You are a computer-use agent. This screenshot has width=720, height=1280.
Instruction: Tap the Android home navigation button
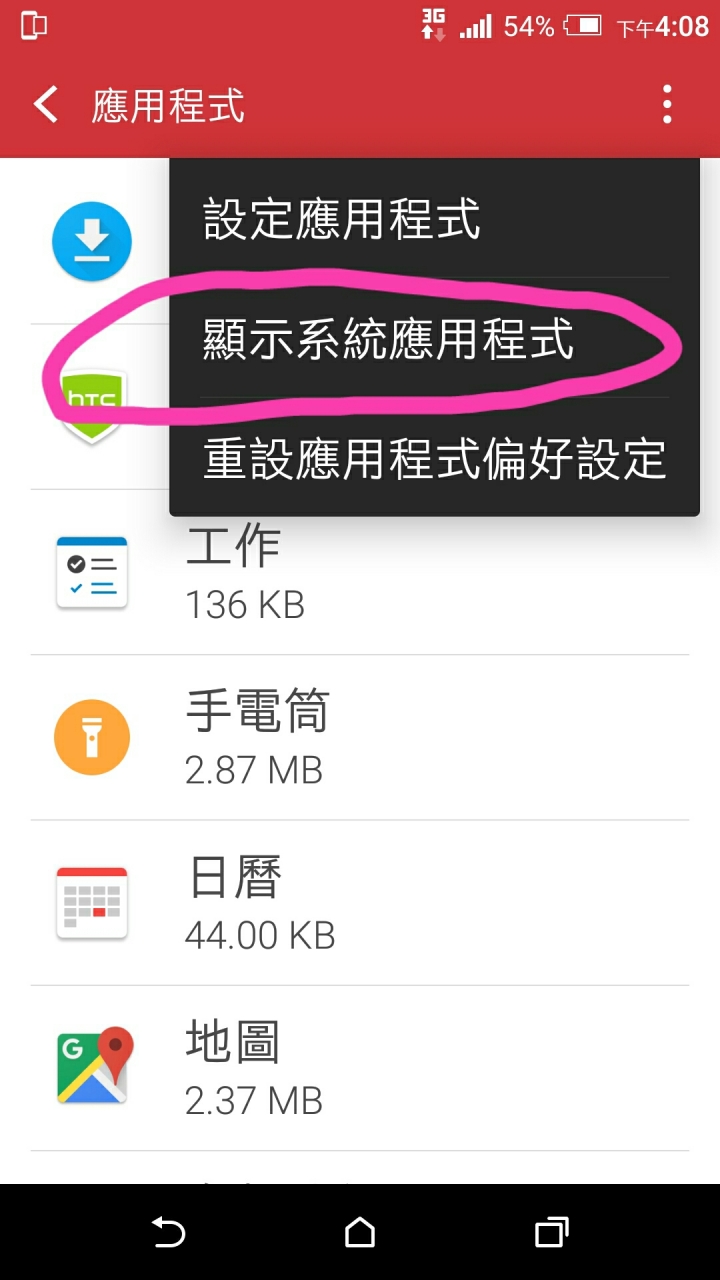tap(360, 1232)
